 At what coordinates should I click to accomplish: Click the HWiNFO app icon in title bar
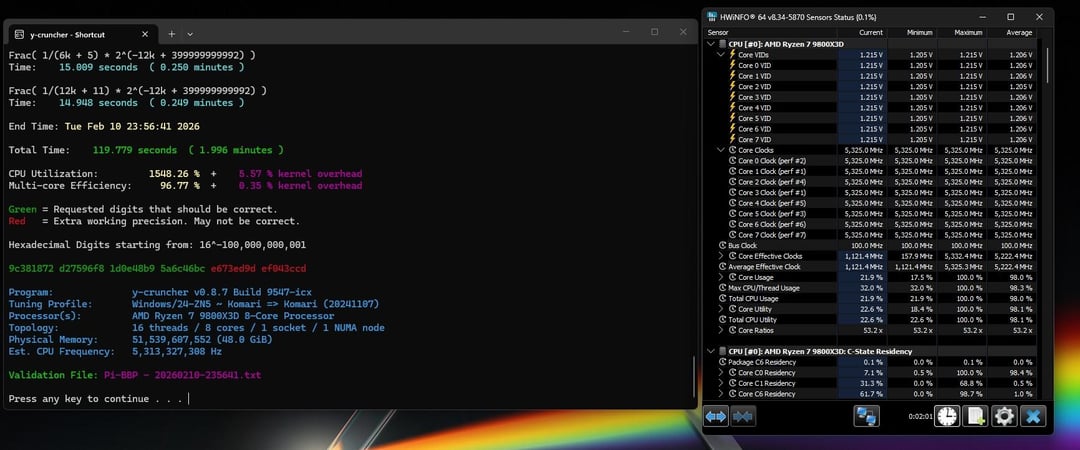point(712,17)
